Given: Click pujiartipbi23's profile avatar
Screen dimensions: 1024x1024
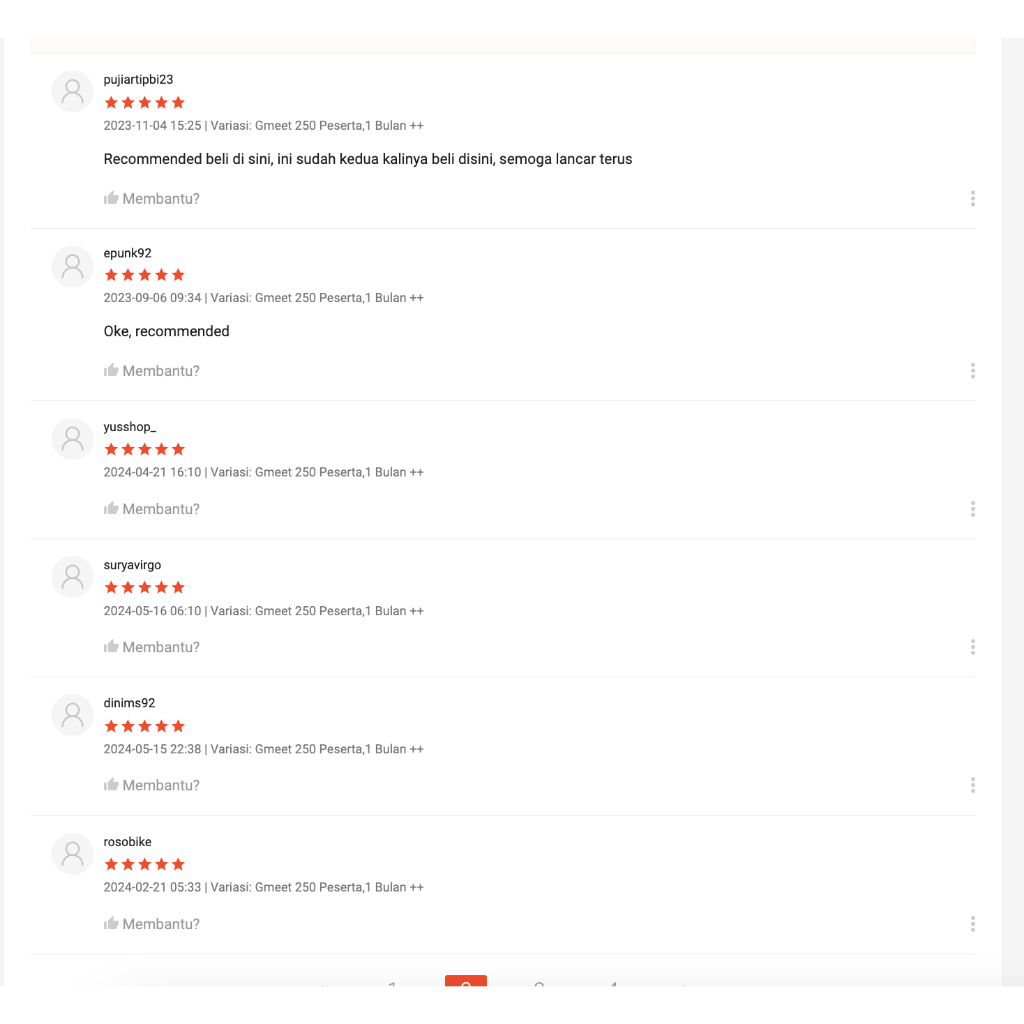Looking at the screenshot, I should click(x=72, y=91).
